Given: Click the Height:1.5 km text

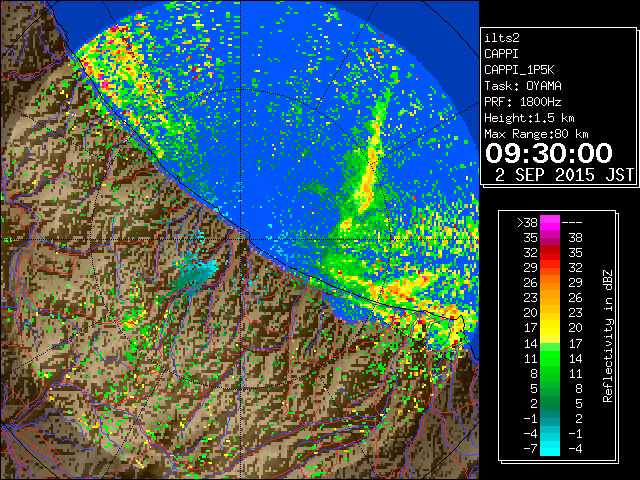Looking at the screenshot, I should (529, 118).
